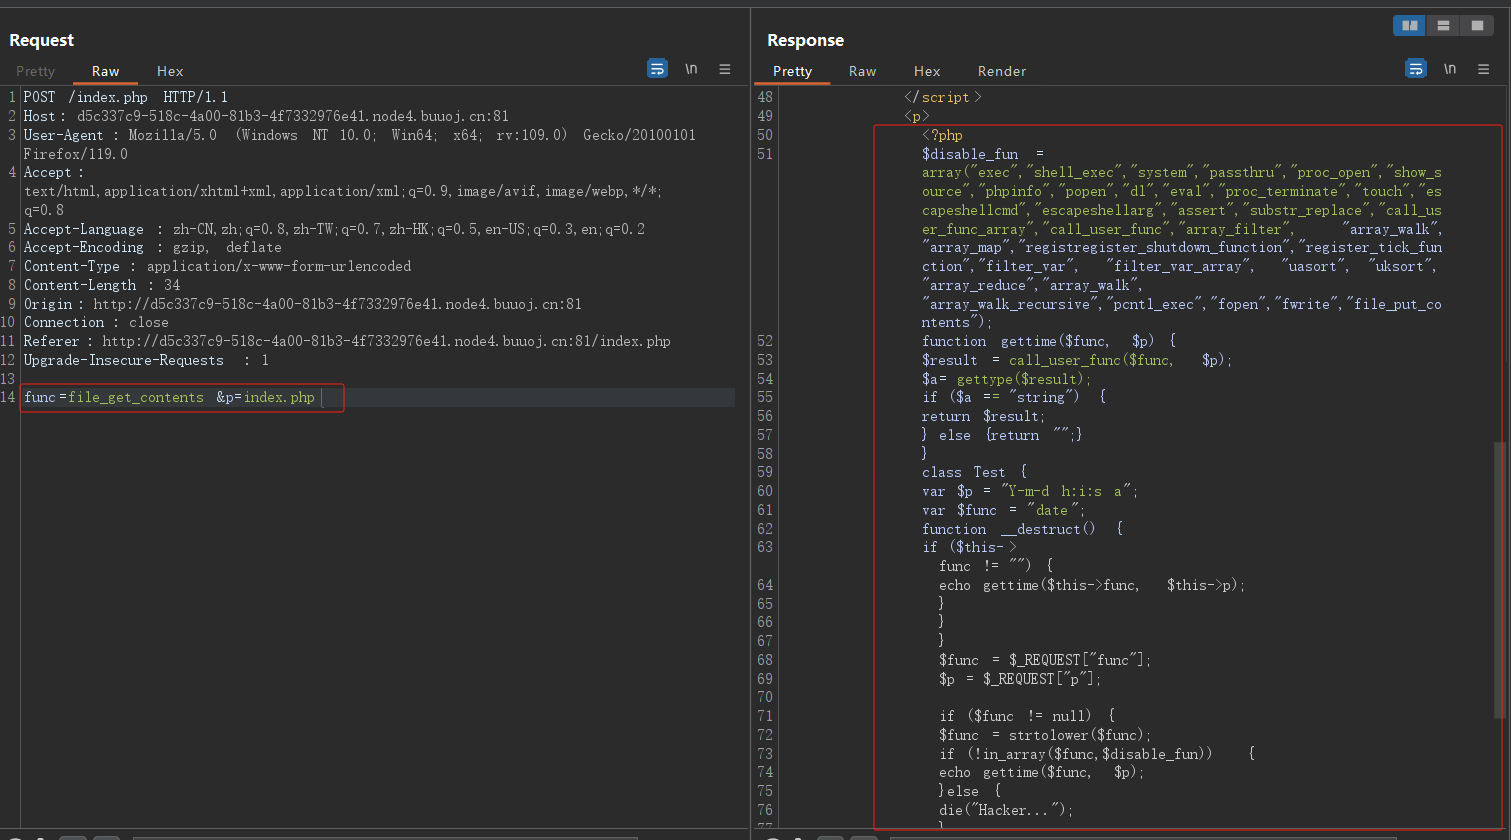Click the '$disable_fun =' line in response

click(x=983, y=154)
